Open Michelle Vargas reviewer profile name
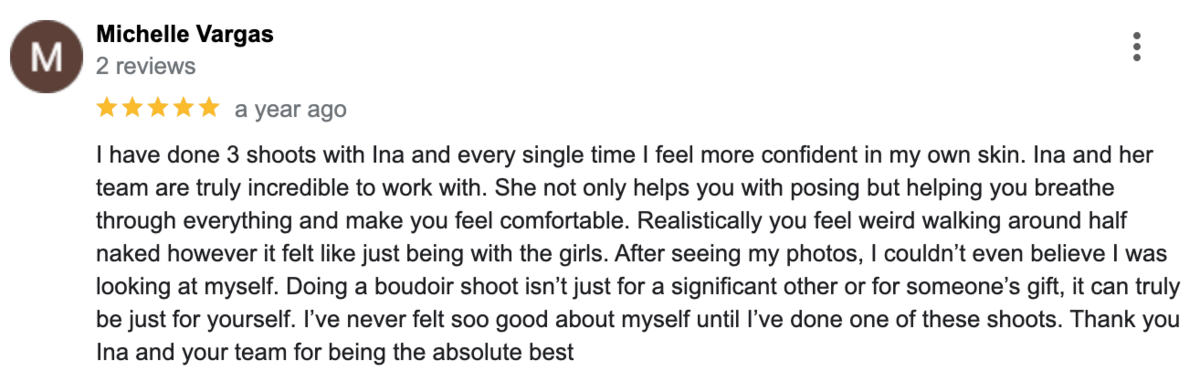Screen dimensions: 1200x382 click(185, 35)
